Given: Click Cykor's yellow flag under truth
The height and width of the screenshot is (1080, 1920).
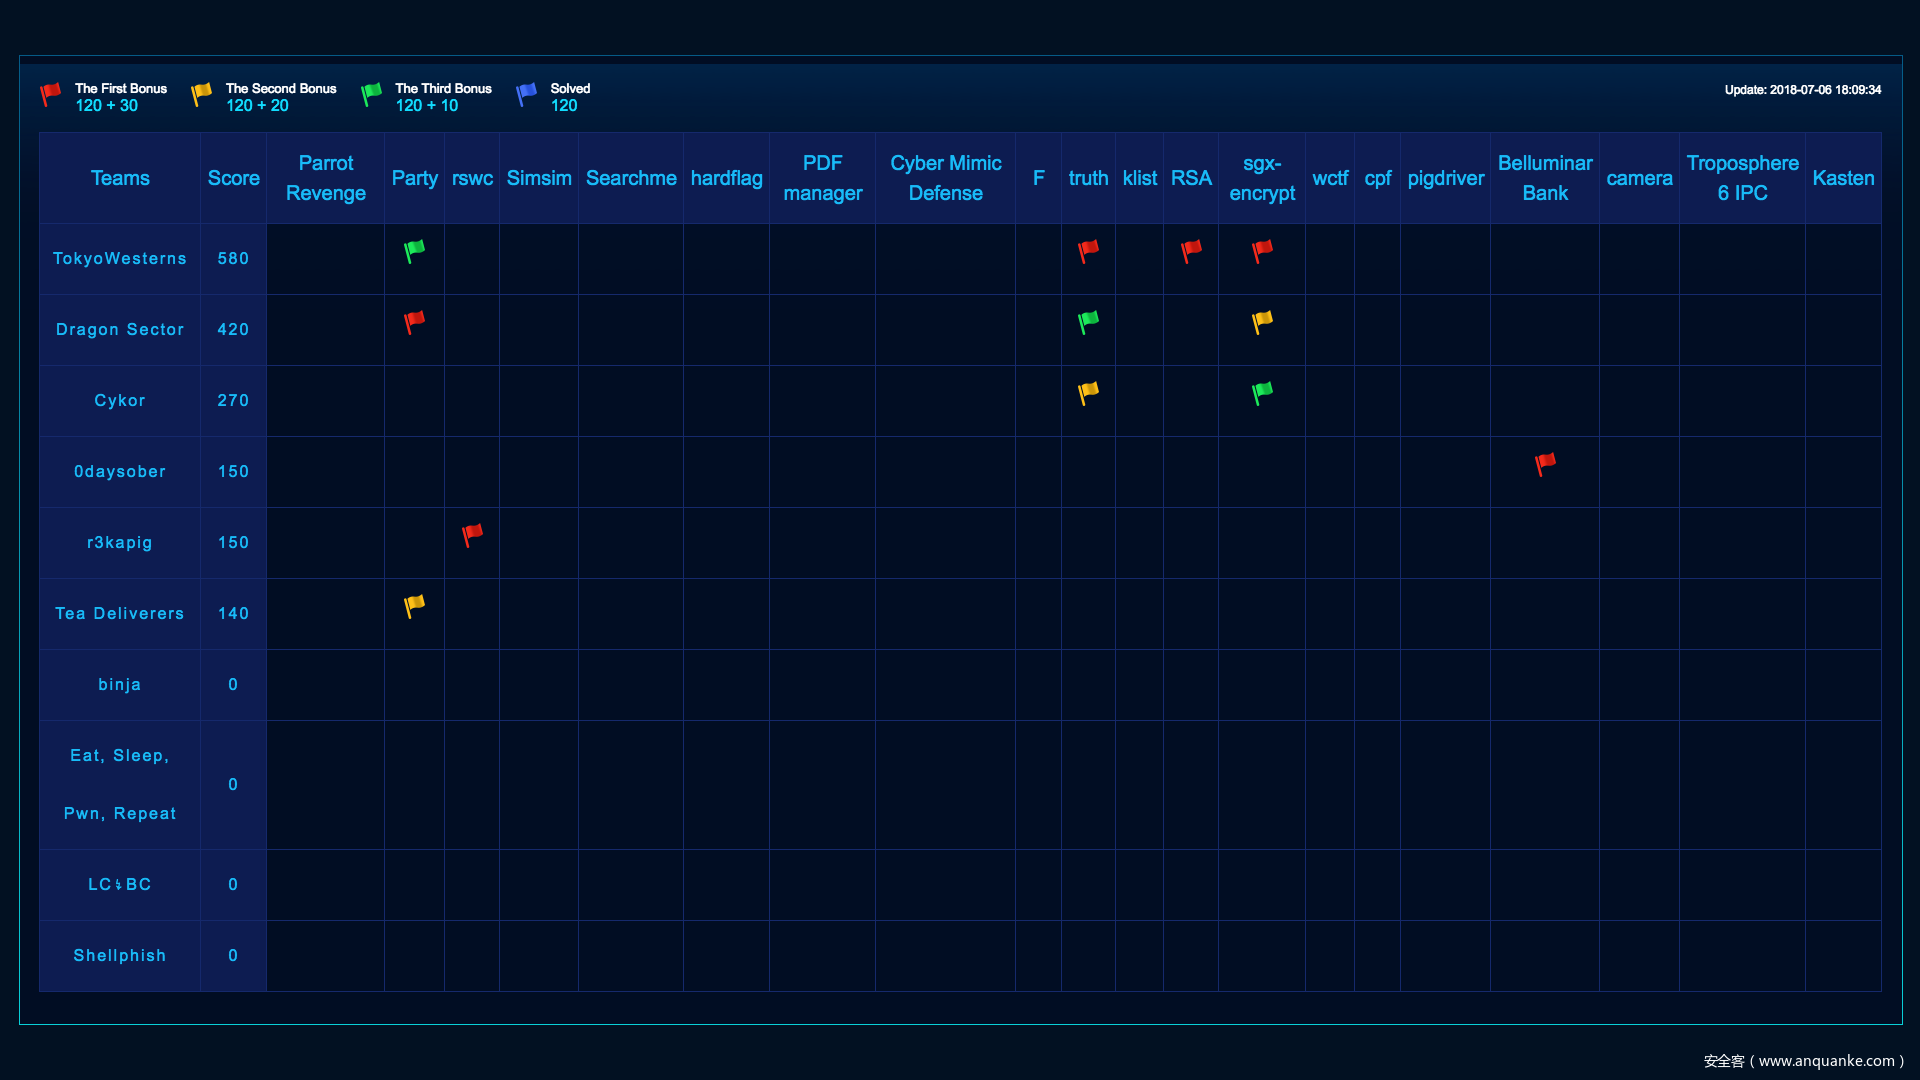Looking at the screenshot, I should pos(1088,393).
